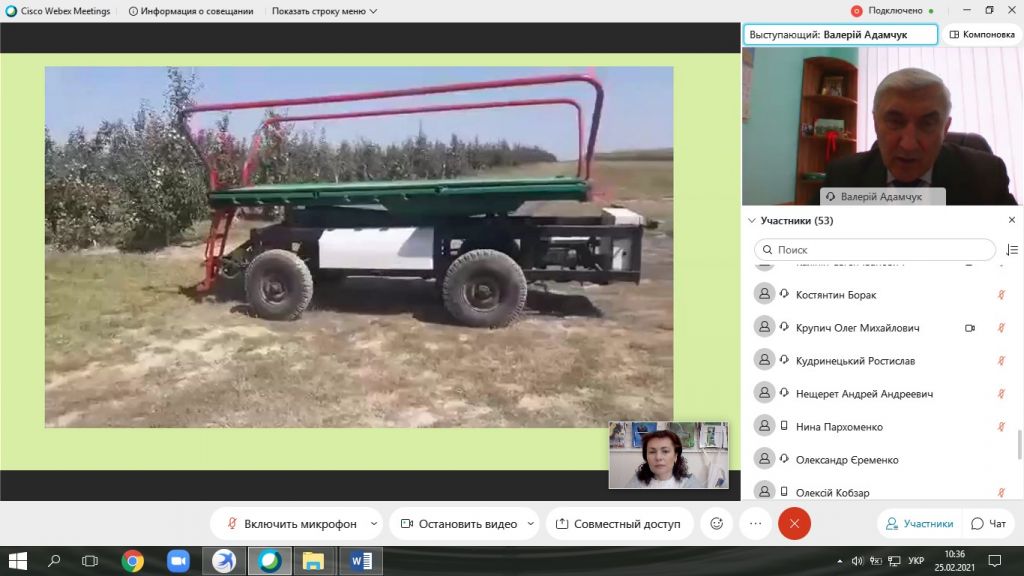This screenshot has width=1024, height=576.
Task: Click the Поиск participant search field
Action: [x=875, y=250]
